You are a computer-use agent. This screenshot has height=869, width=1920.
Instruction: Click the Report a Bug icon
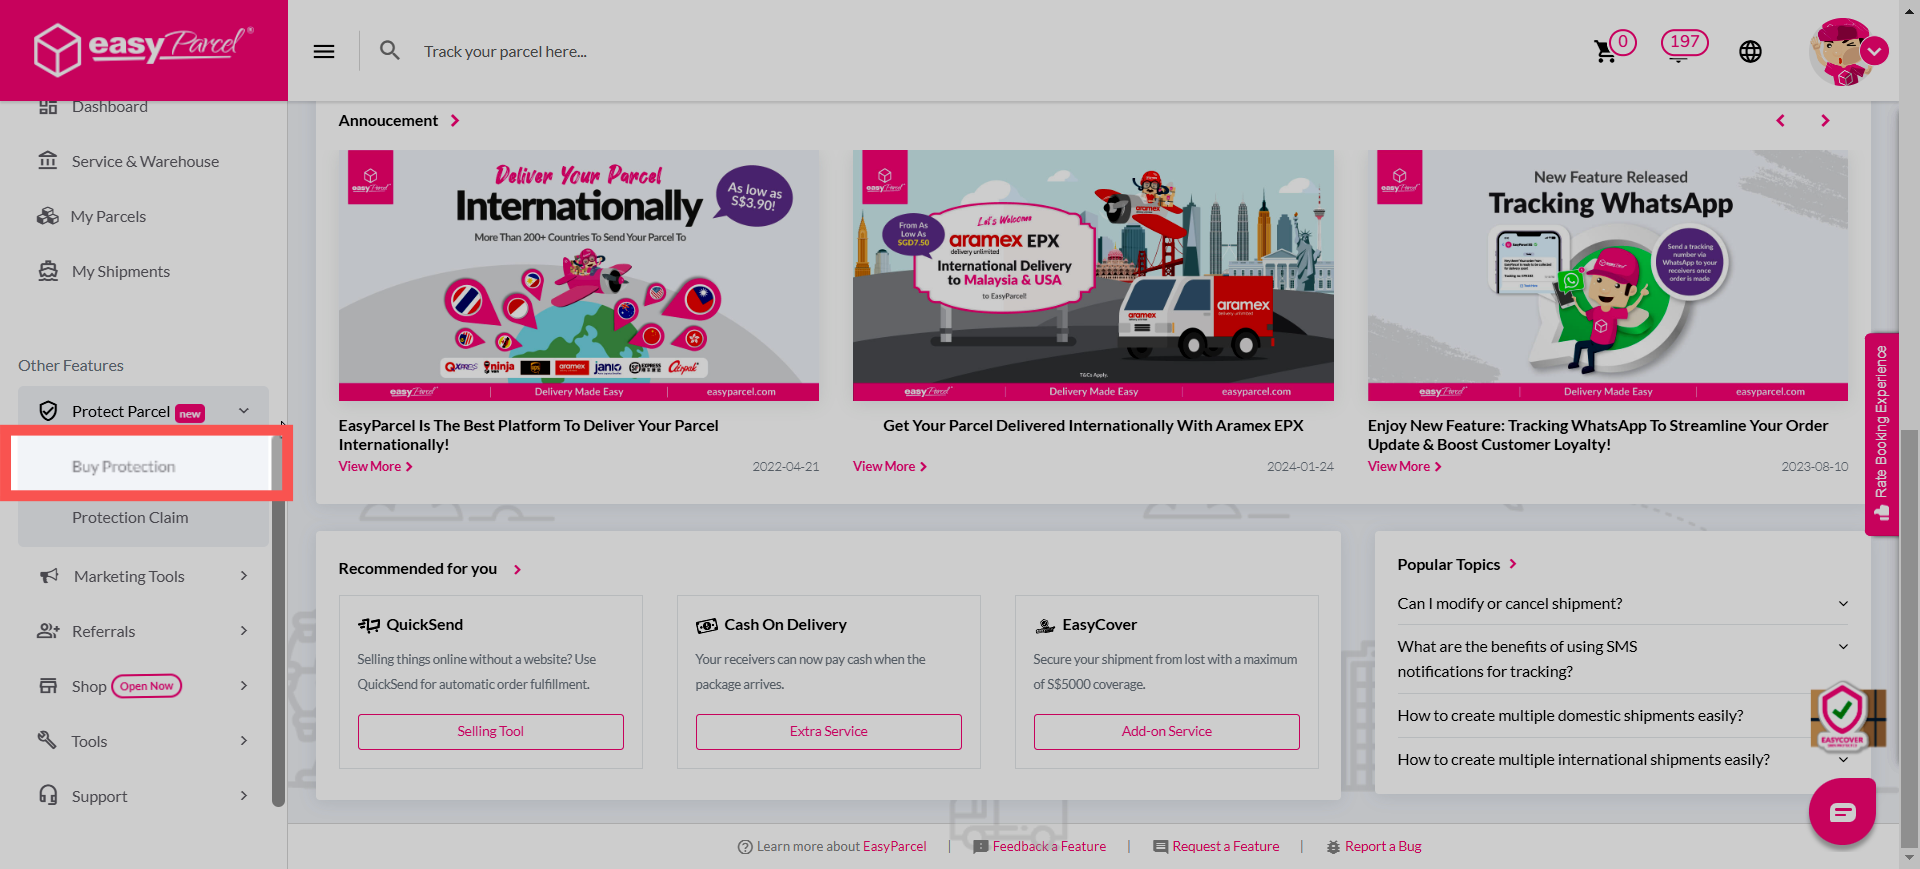point(1333,847)
